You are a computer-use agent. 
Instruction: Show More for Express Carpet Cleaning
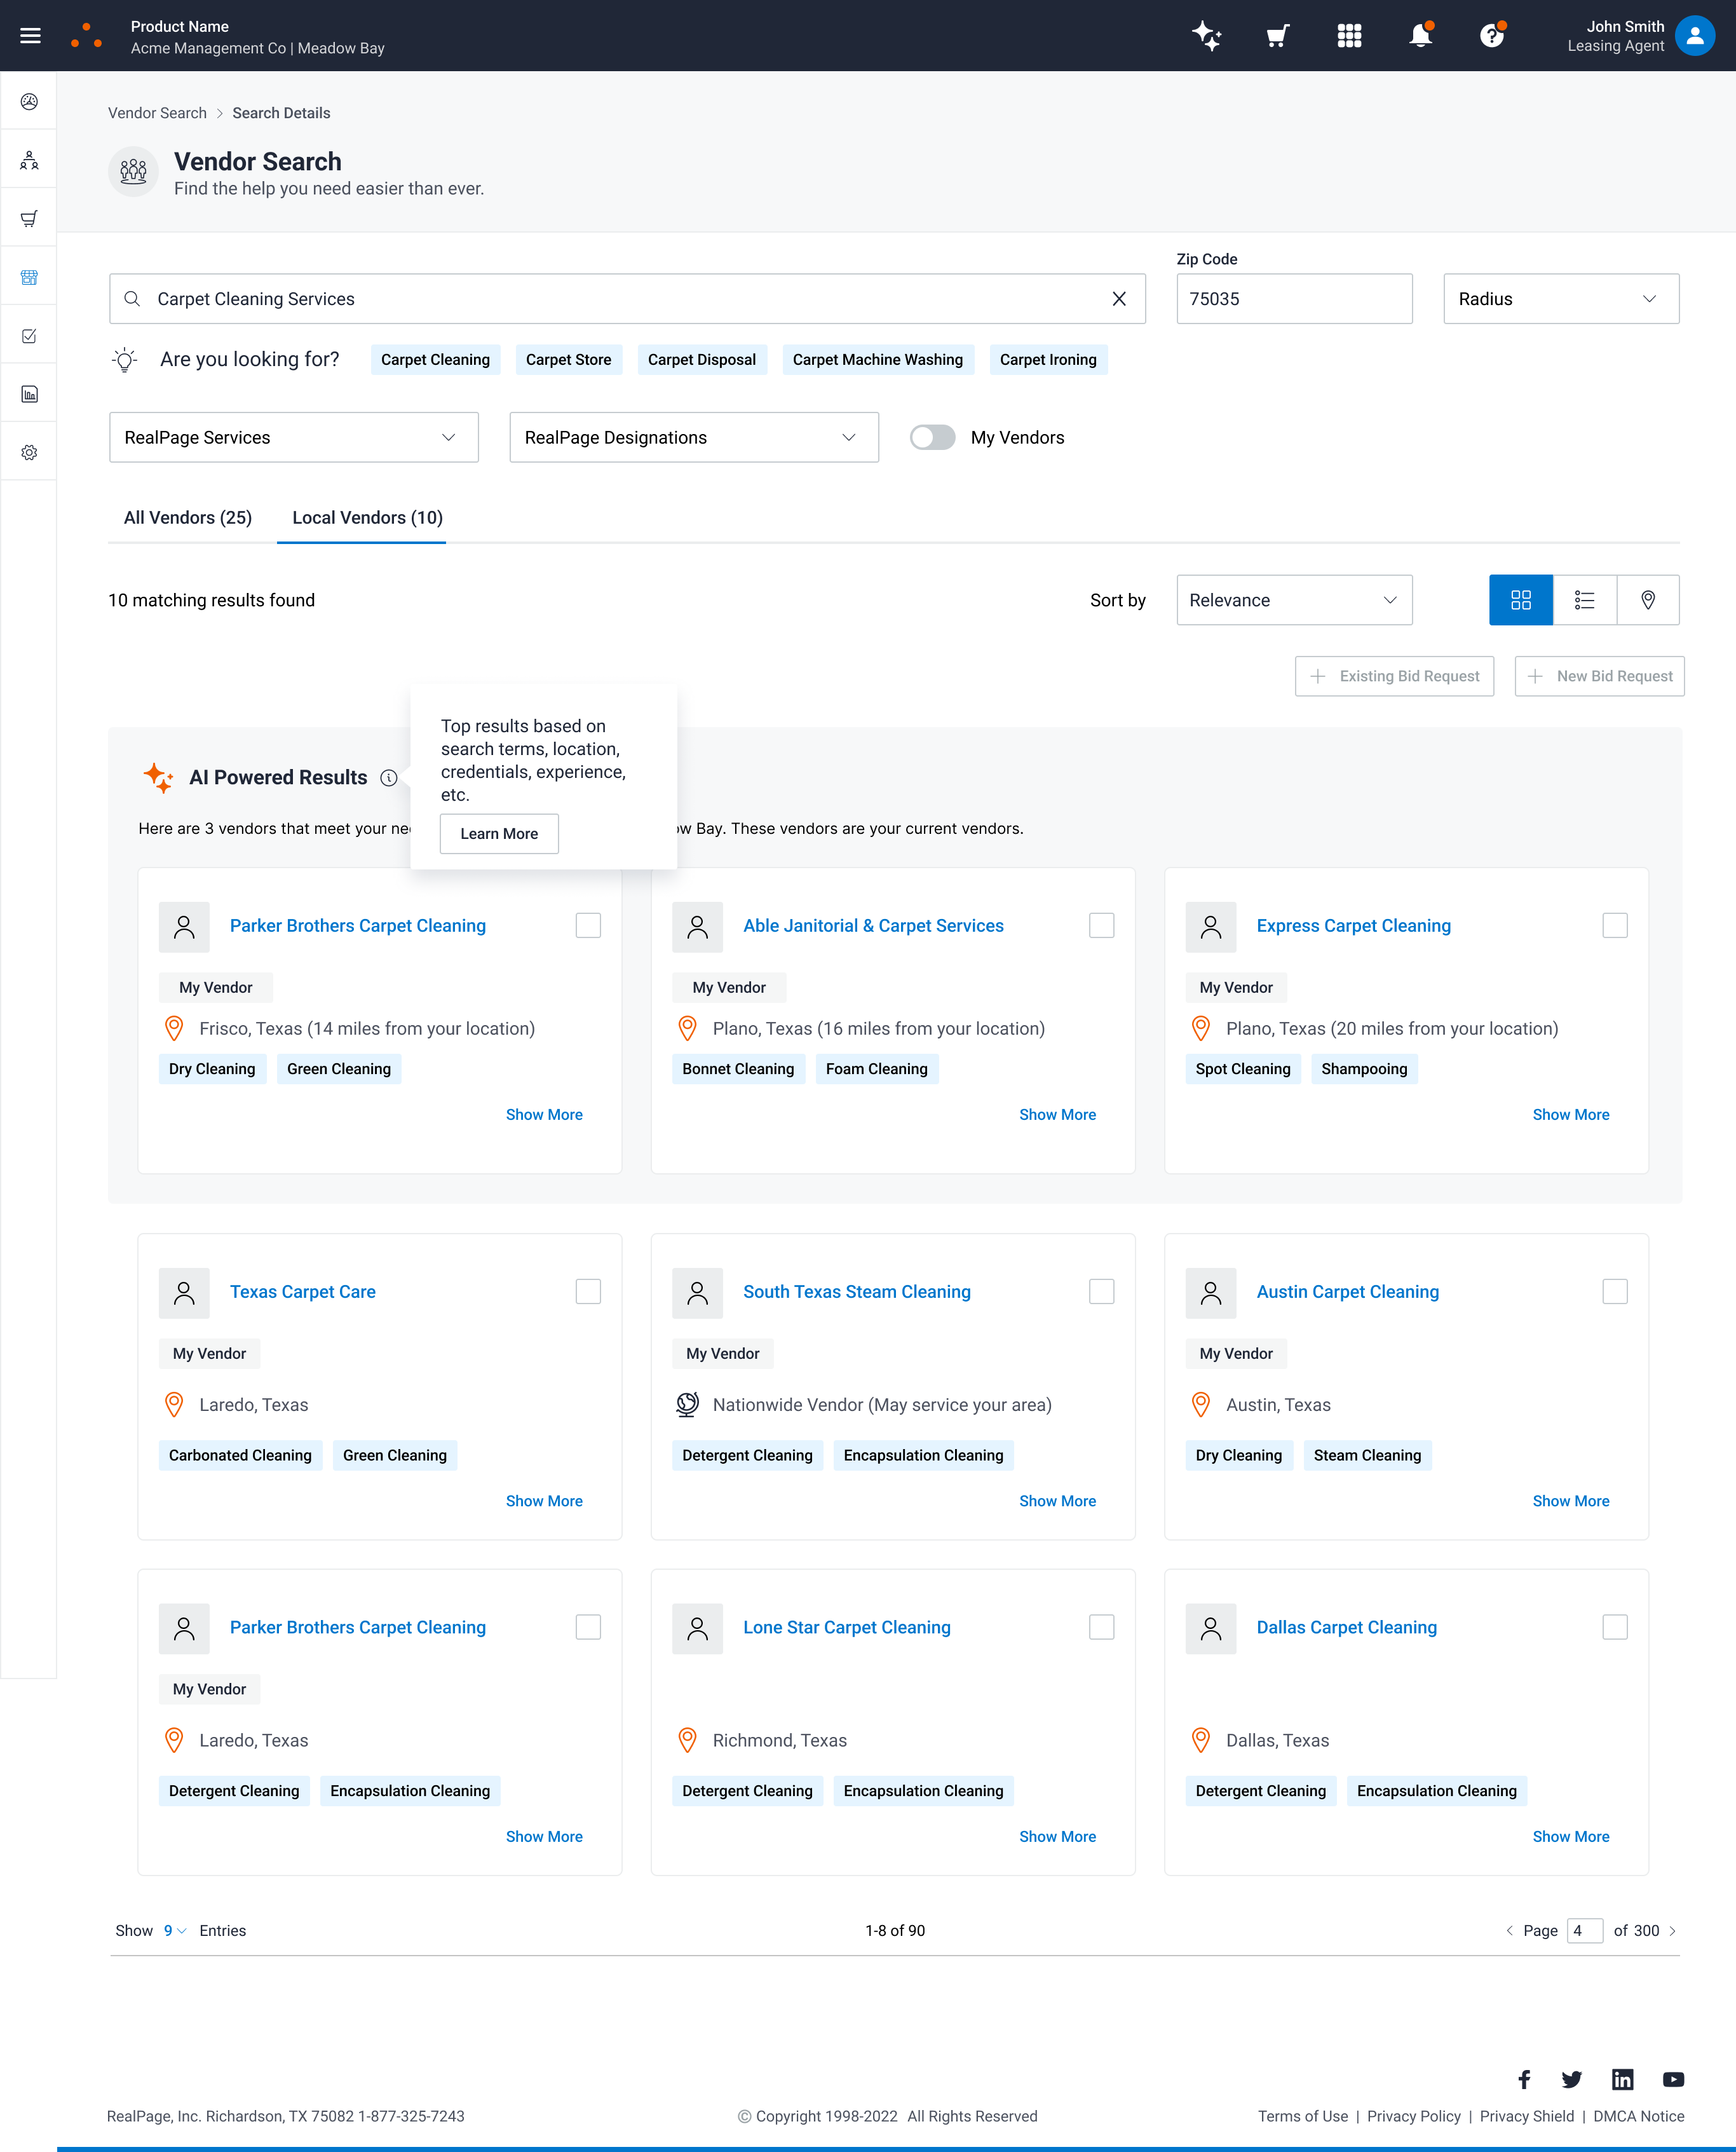click(1570, 1115)
